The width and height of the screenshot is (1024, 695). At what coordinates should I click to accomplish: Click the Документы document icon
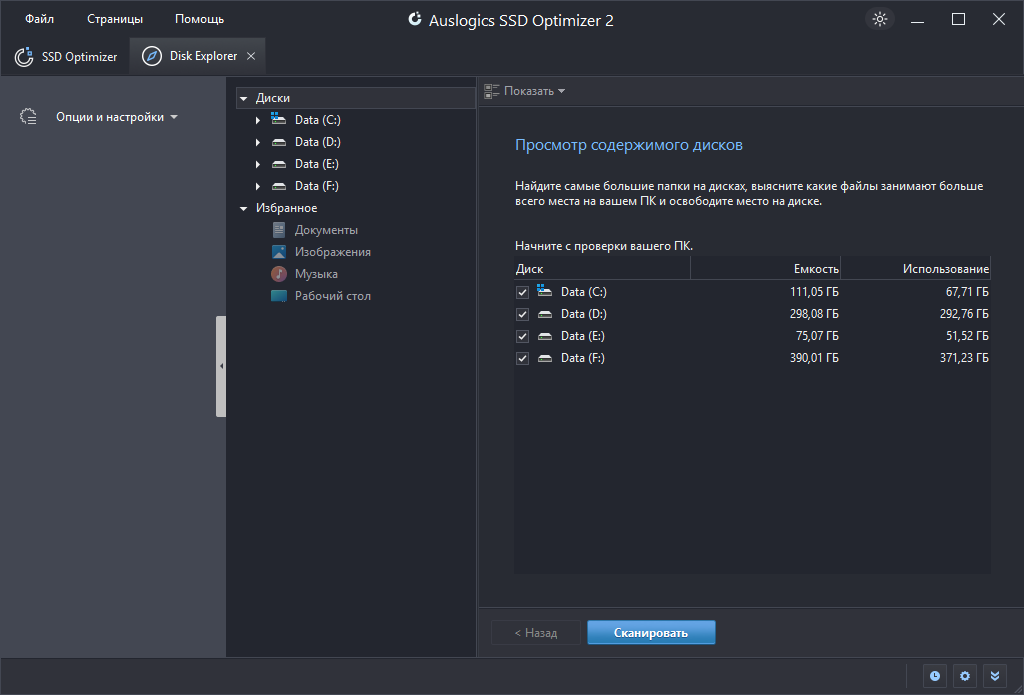click(279, 230)
